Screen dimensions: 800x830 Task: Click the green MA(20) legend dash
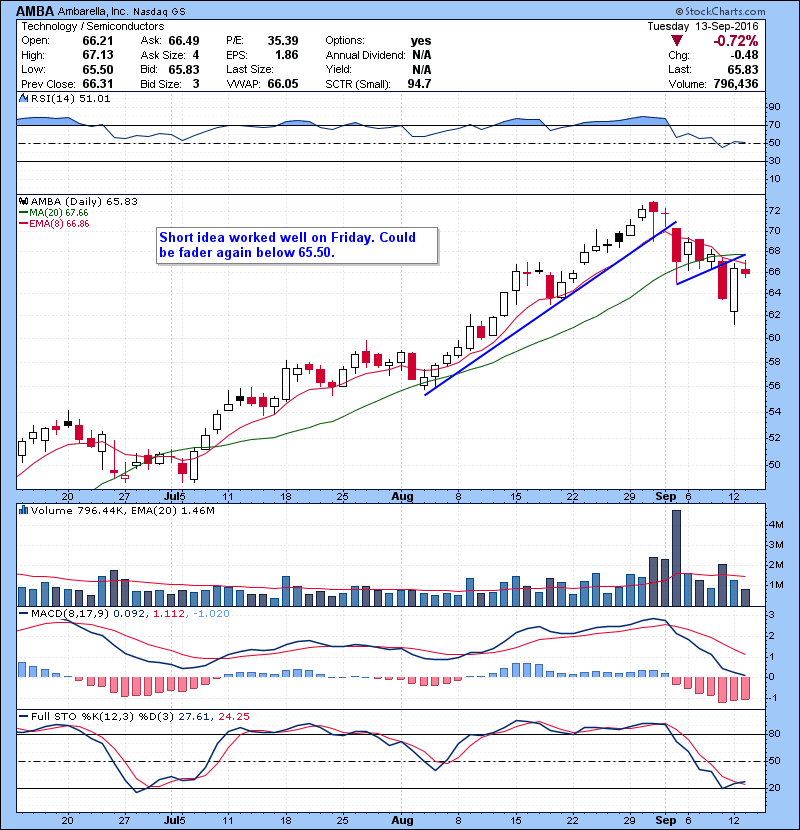23,212
